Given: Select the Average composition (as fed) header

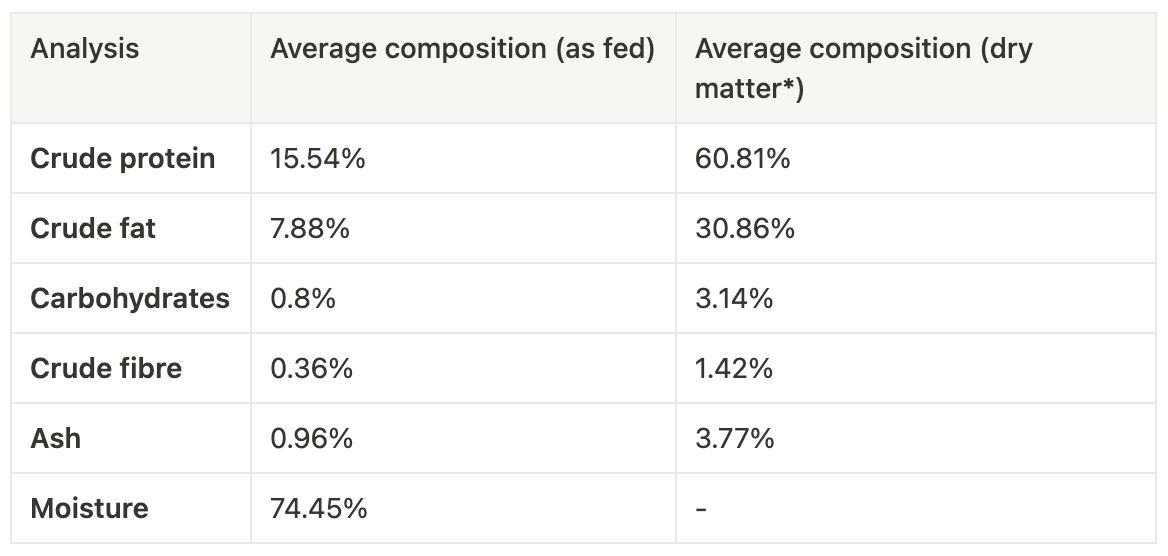Looking at the screenshot, I should (462, 49).
